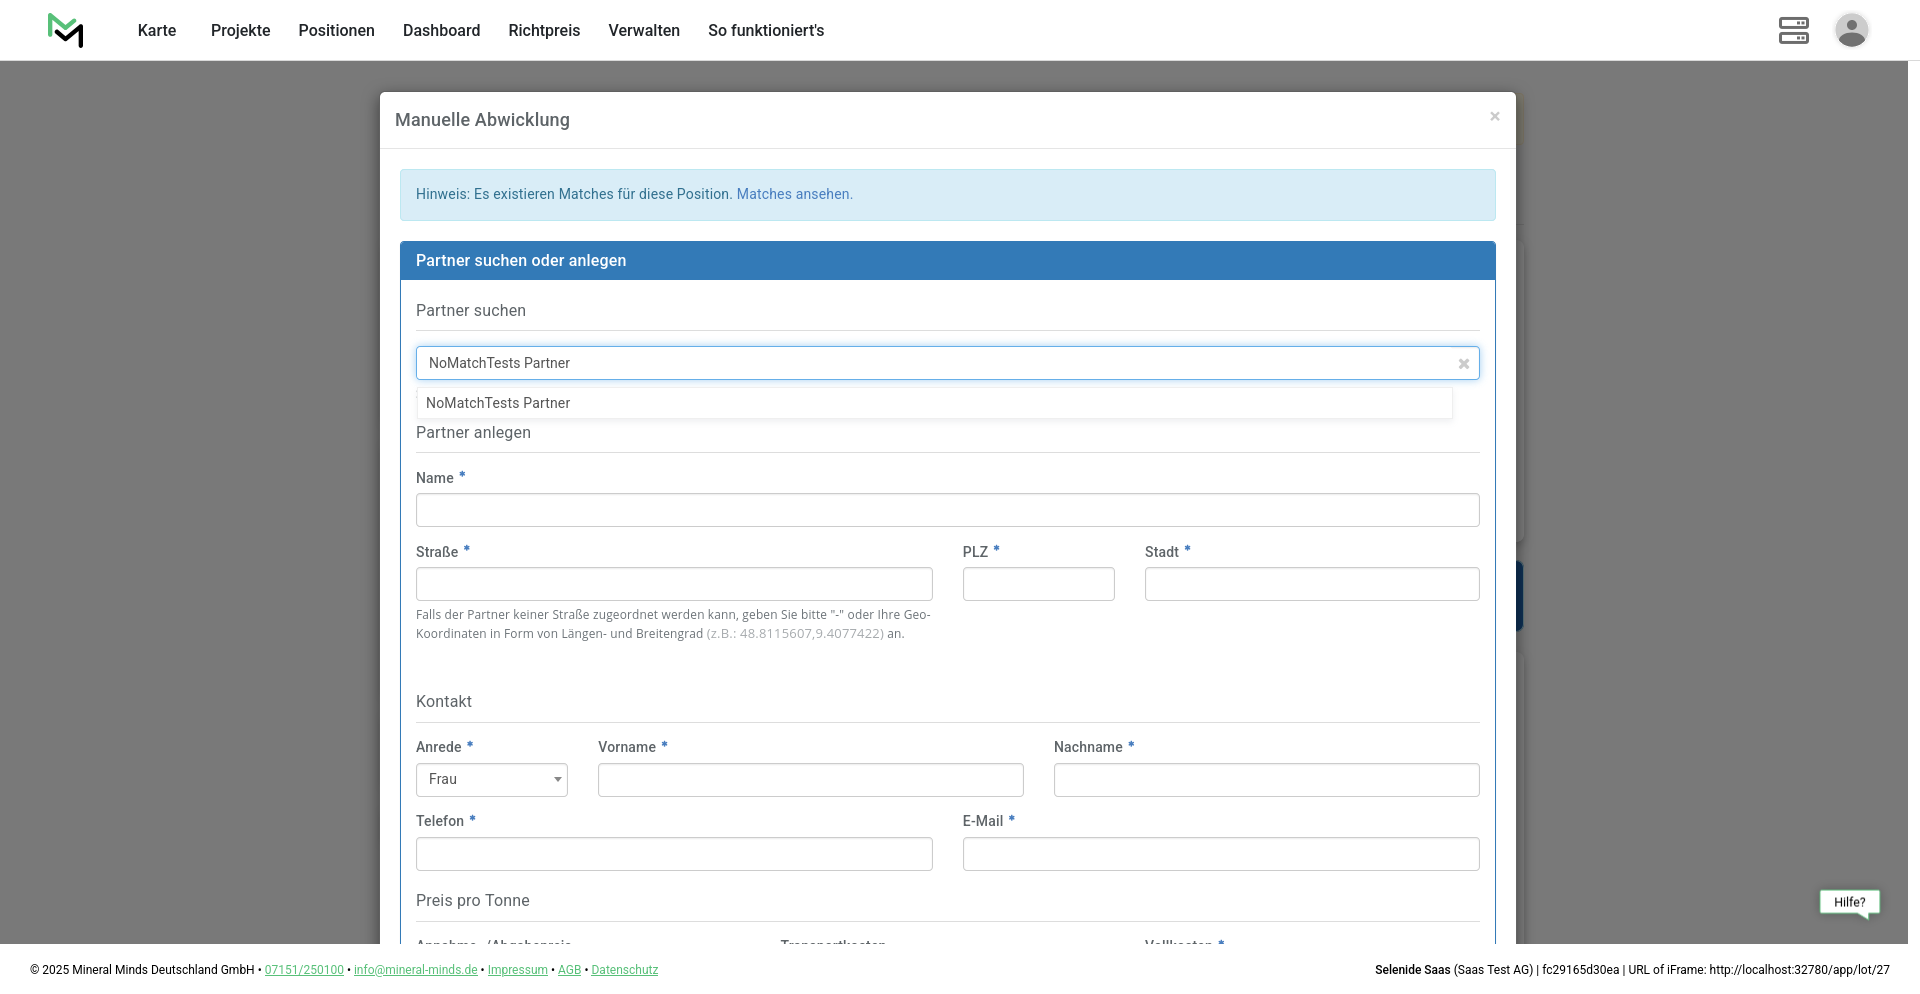Focus the Name input field

pyautogui.click(x=947, y=510)
